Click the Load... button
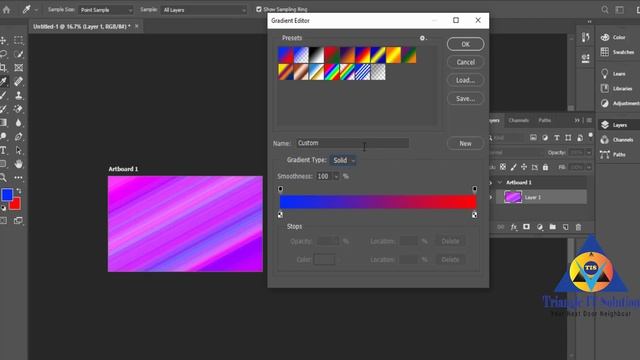 point(465,80)
